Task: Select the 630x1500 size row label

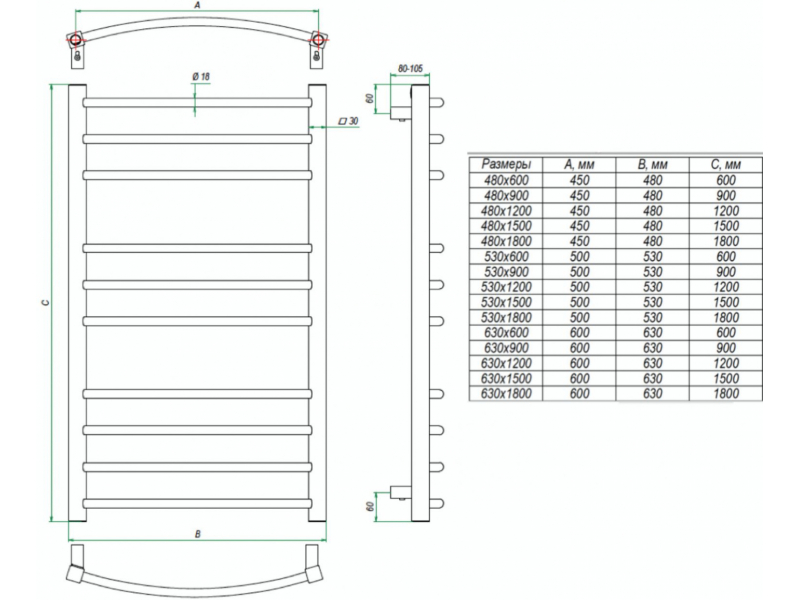Action: click(506, 379)
